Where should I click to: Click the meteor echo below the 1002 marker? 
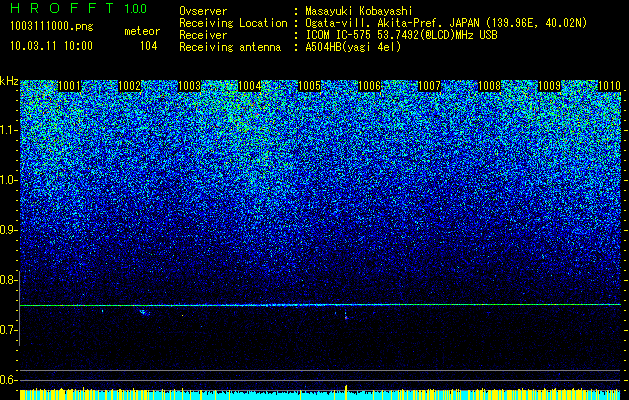point(144,312)
